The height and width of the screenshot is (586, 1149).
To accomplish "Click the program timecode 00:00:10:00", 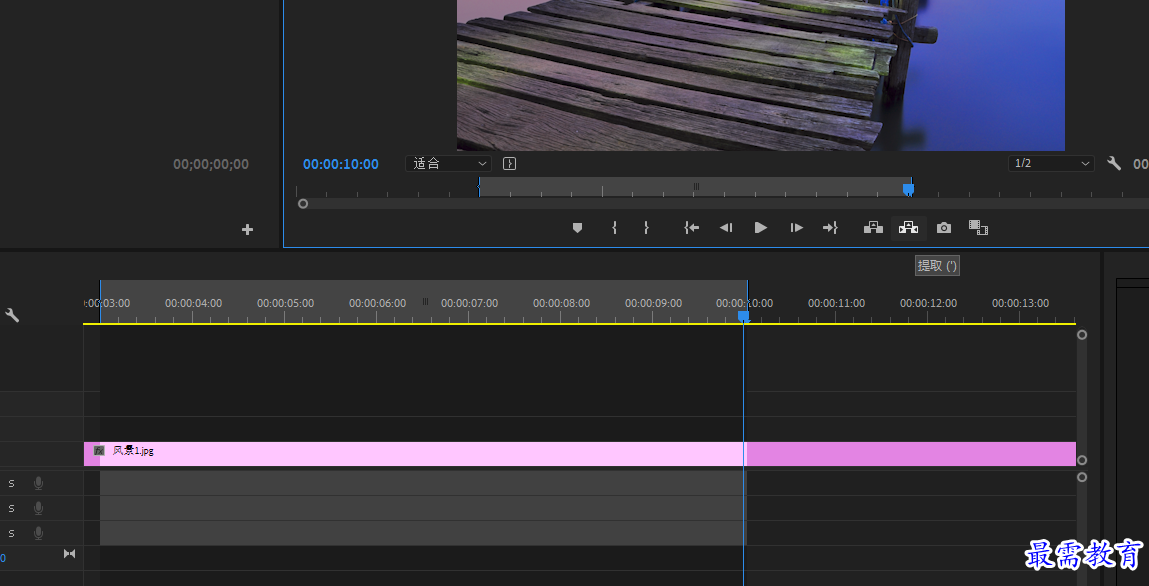I will coord(341,164).
